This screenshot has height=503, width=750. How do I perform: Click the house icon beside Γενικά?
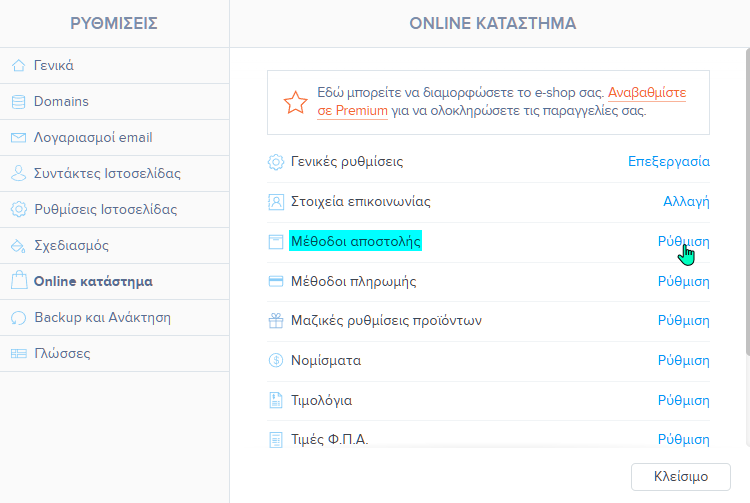pos(19,66)
